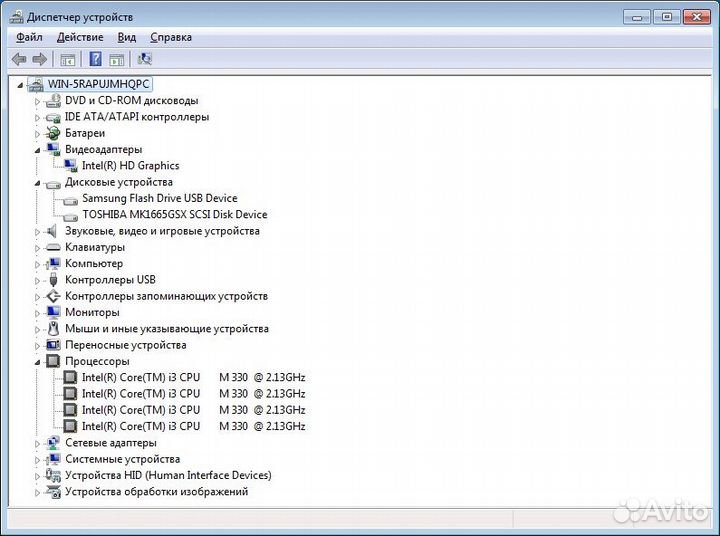
Task: Select Мыши и иные указывающие устройства
Action: [167, 328]
